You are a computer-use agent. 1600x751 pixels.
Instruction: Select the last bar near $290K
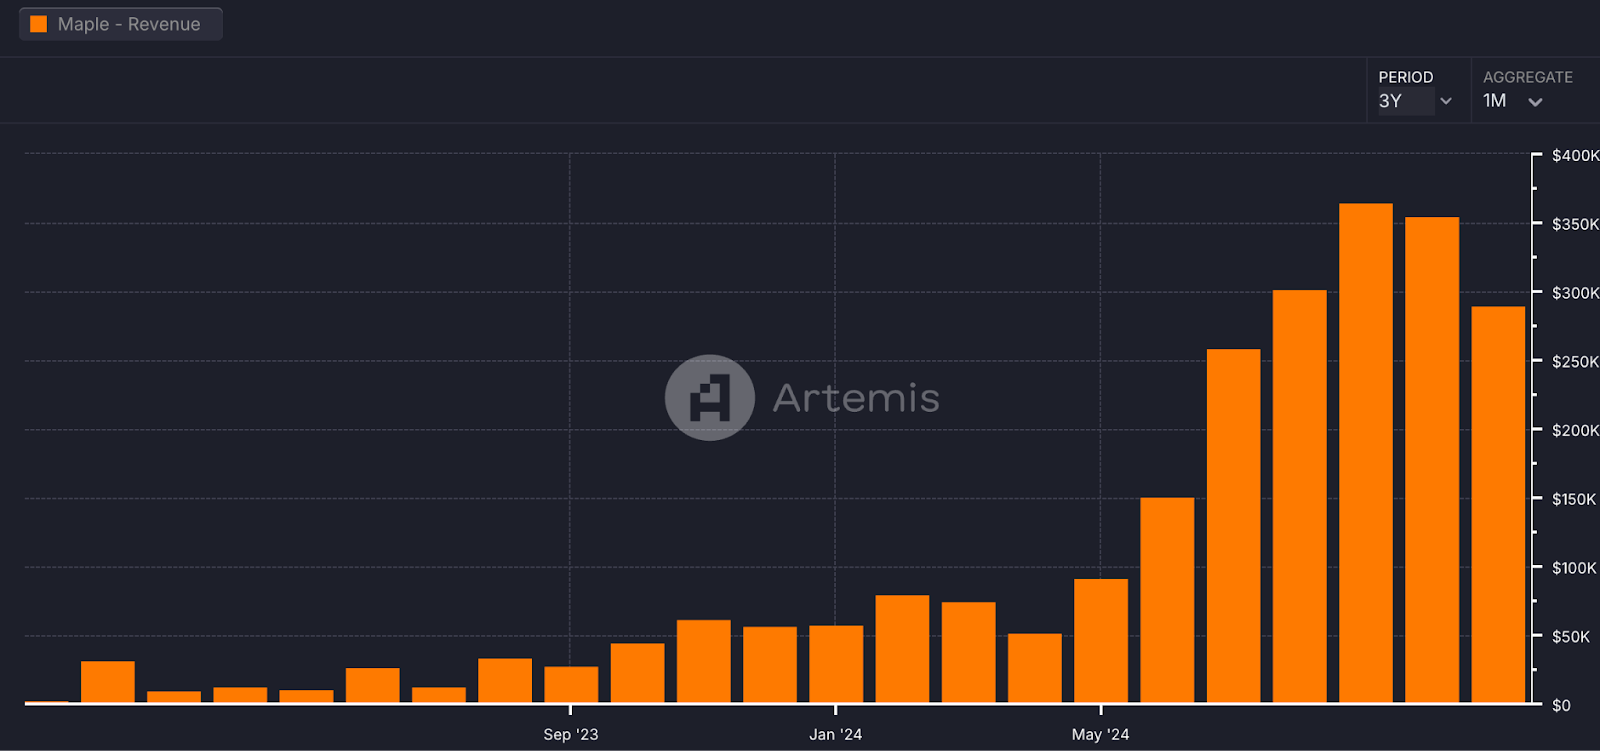(x=1498, y=505)
